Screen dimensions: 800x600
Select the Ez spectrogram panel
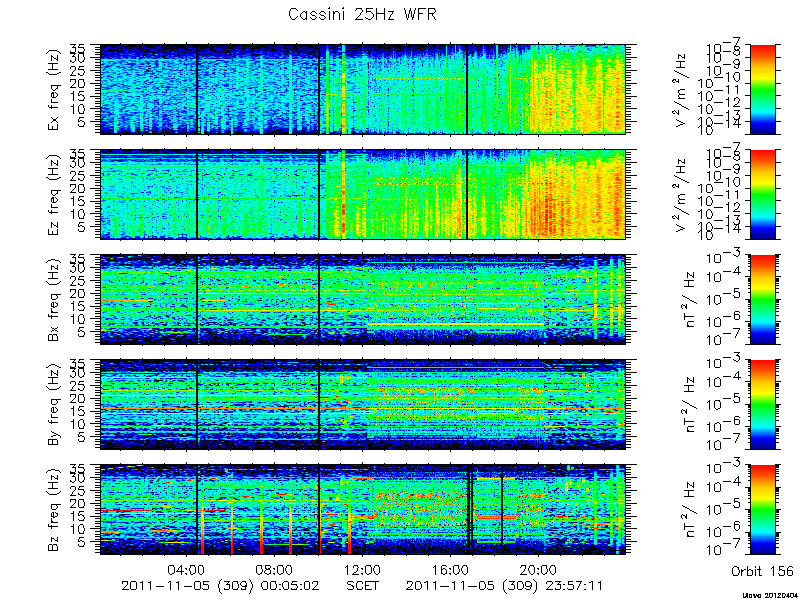point(363,194)
